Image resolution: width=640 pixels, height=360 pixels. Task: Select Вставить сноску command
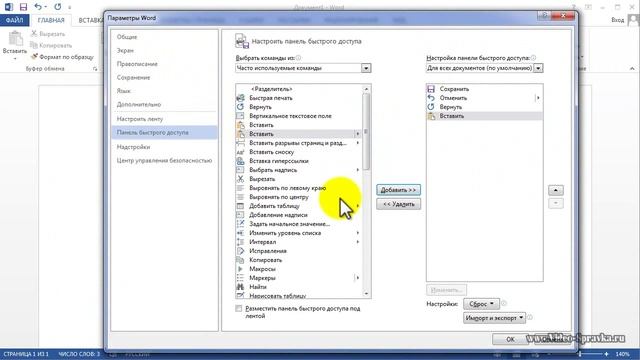point(298,152)
